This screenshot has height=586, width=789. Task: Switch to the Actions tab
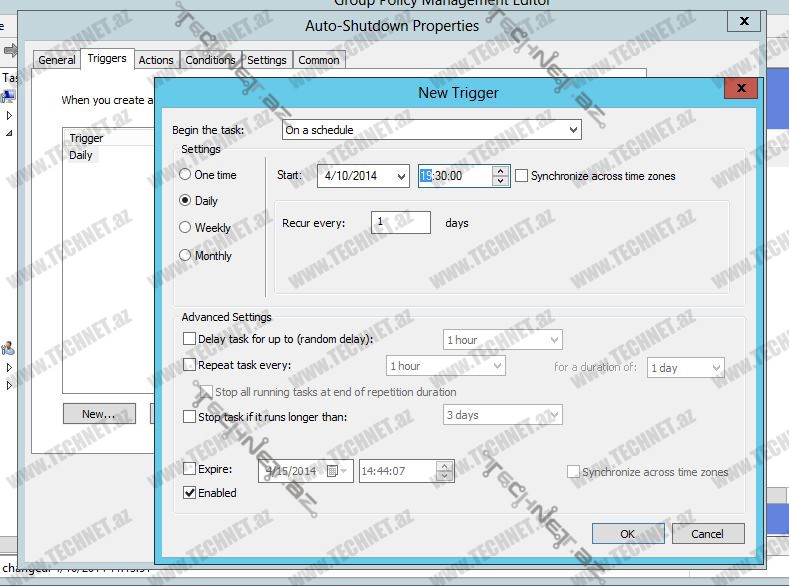pyautogui.click(x=156, y=60)
